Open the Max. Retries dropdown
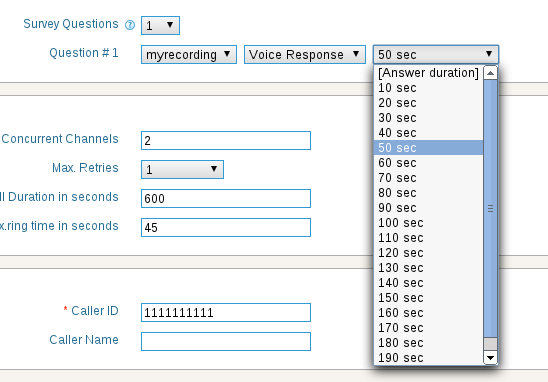The height and width of the screenshot is (382, 548). (182, 170)
